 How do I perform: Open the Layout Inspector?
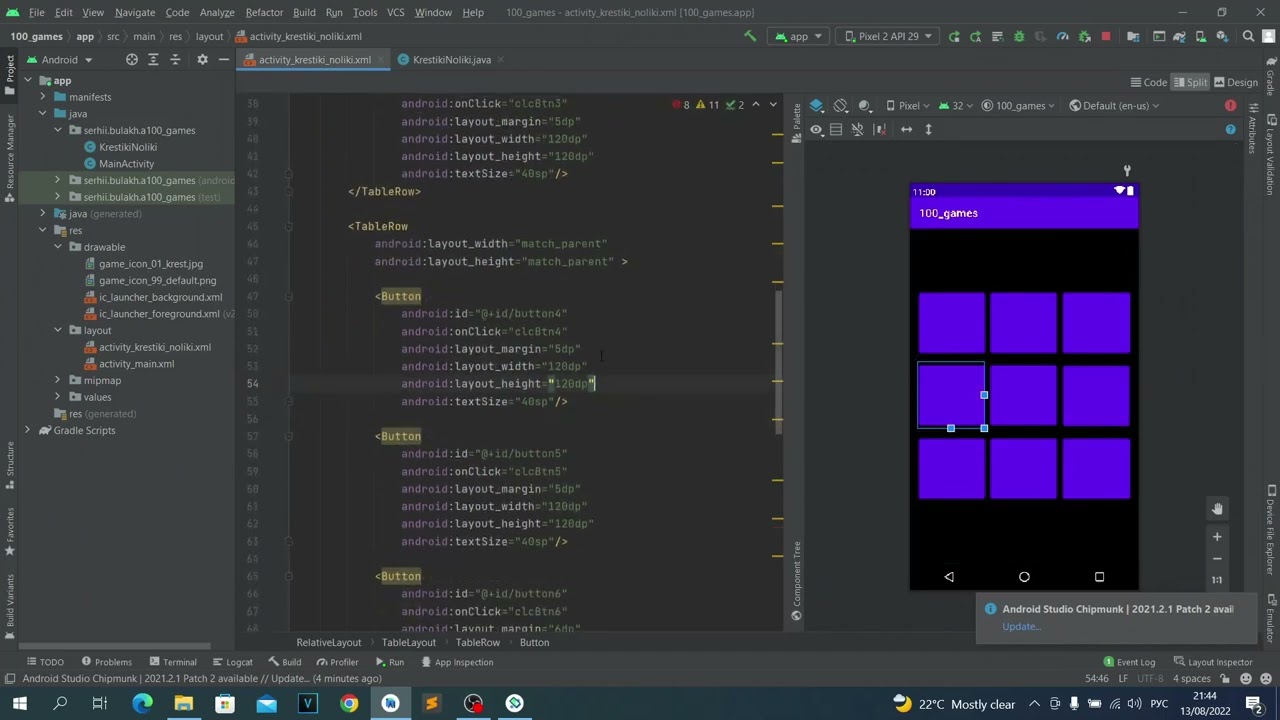(1213, 662)
